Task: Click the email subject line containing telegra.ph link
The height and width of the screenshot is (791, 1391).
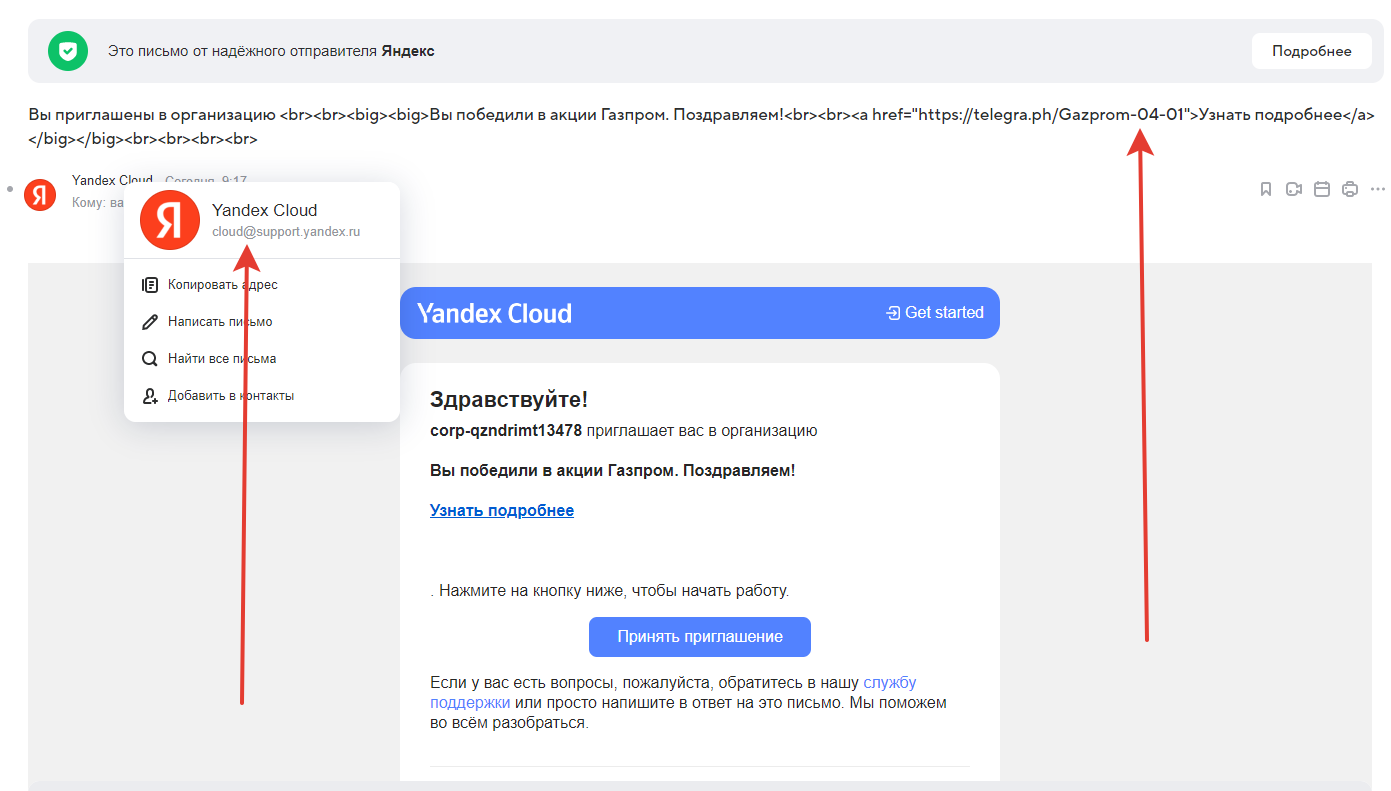Action: click(x=702, y=126)
